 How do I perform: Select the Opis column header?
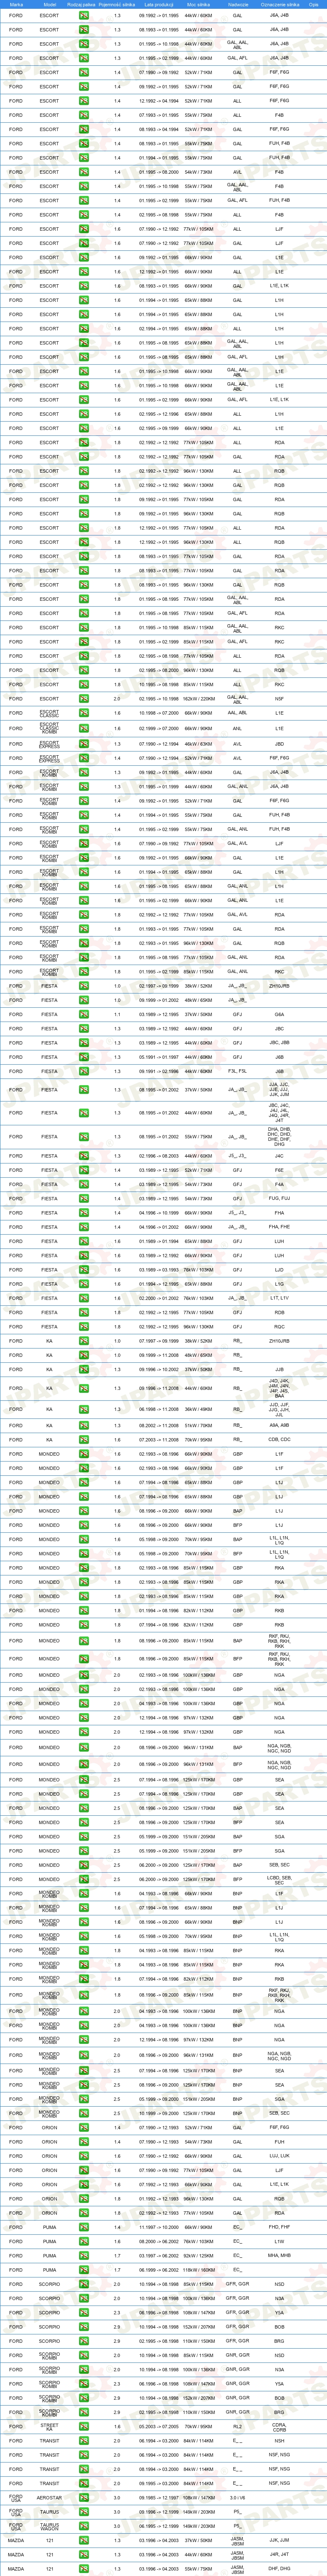coord(314,5)
